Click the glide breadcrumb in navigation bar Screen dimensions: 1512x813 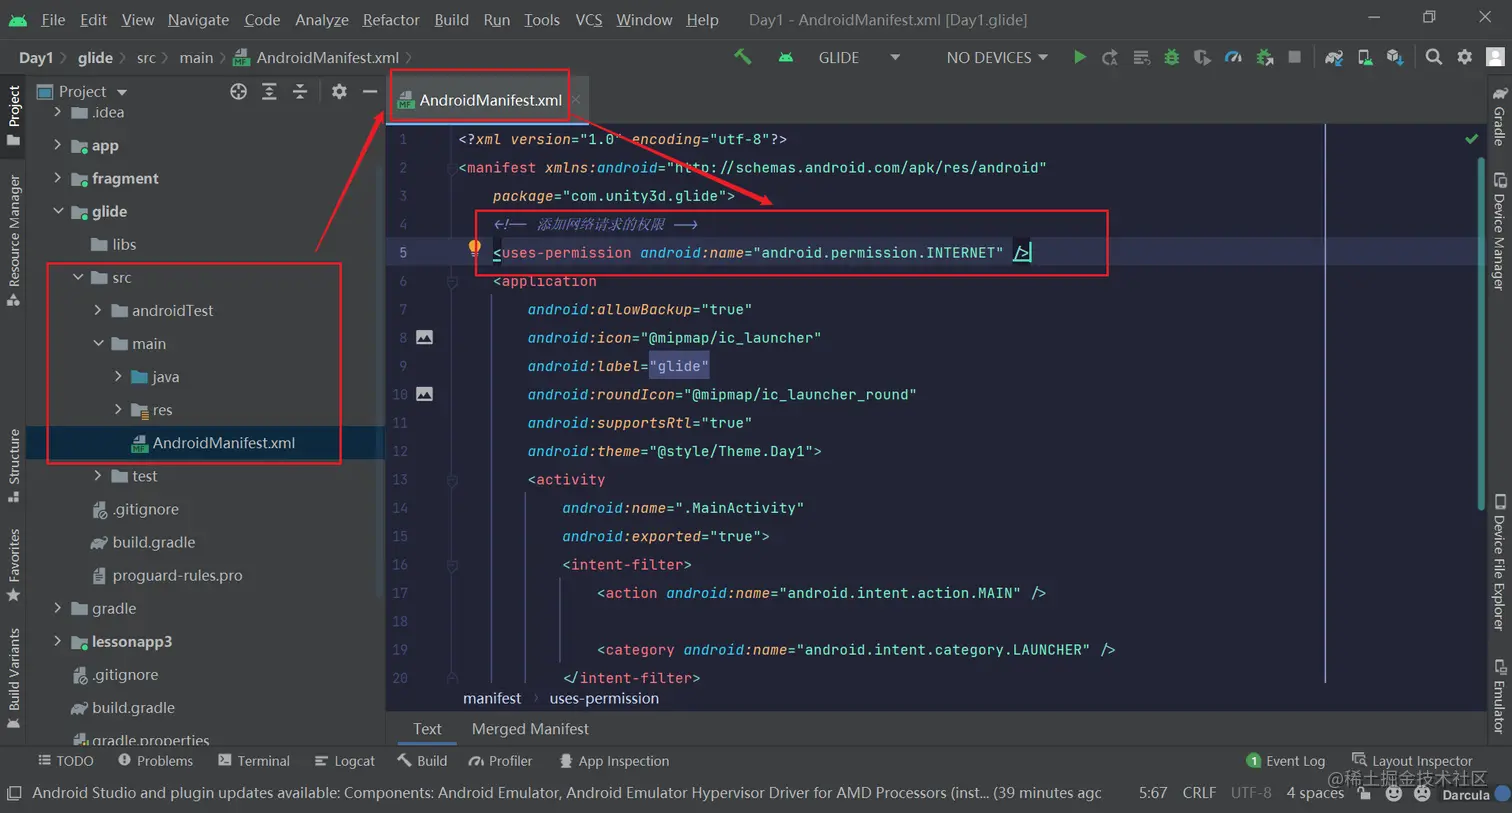[95, 57]
